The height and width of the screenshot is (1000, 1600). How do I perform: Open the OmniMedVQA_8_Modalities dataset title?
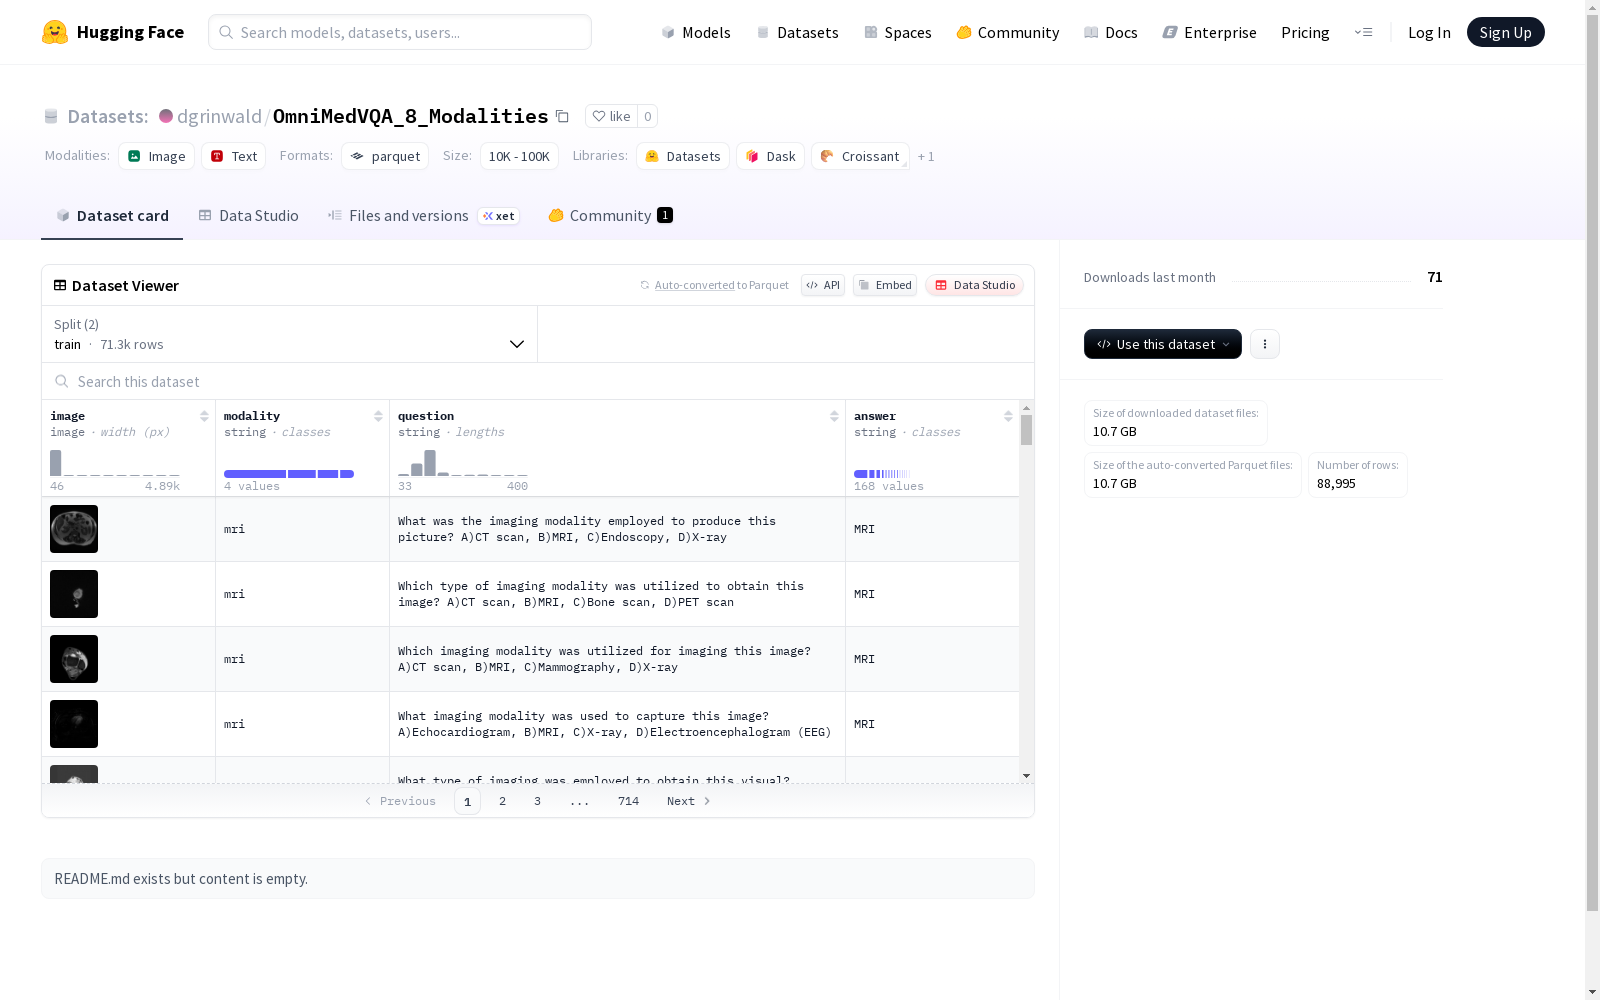click(x=410, y=117)
